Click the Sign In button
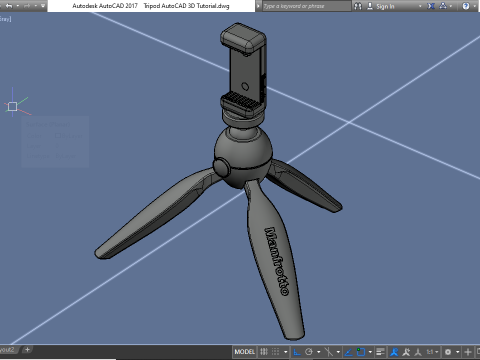The height and width of the screenshot is (360, 480). 381,6
